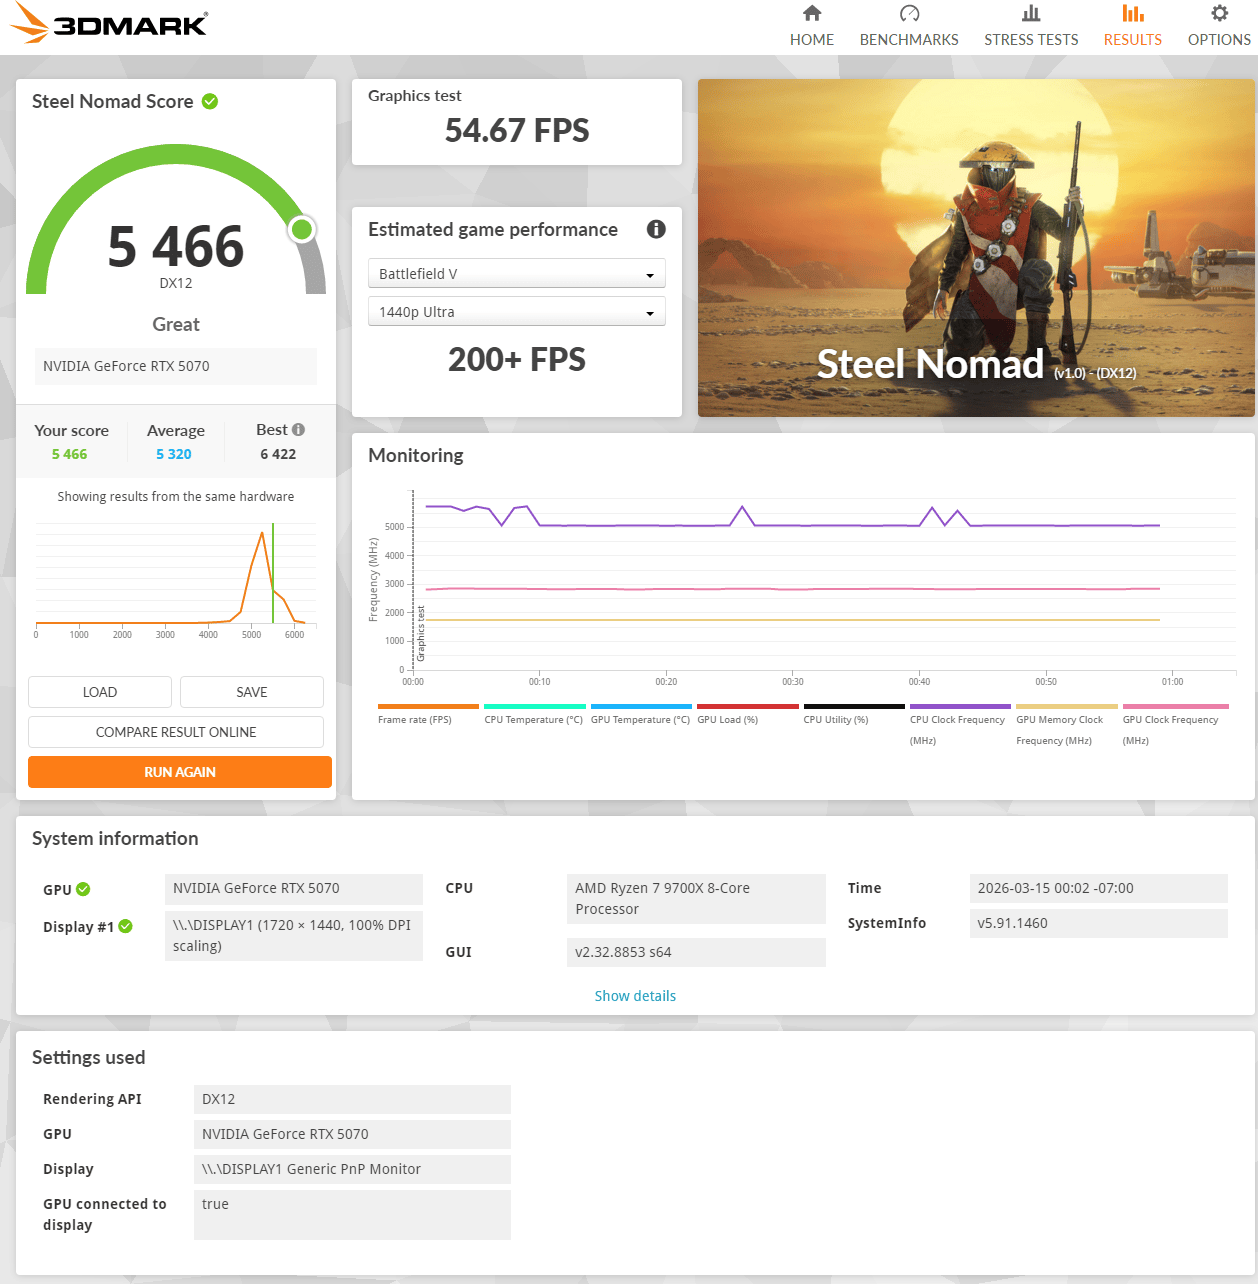Toggle GPU Clock Frequency legend swatch
The width and height of the screenshot is (1258, 1284).
point(1176,706)
